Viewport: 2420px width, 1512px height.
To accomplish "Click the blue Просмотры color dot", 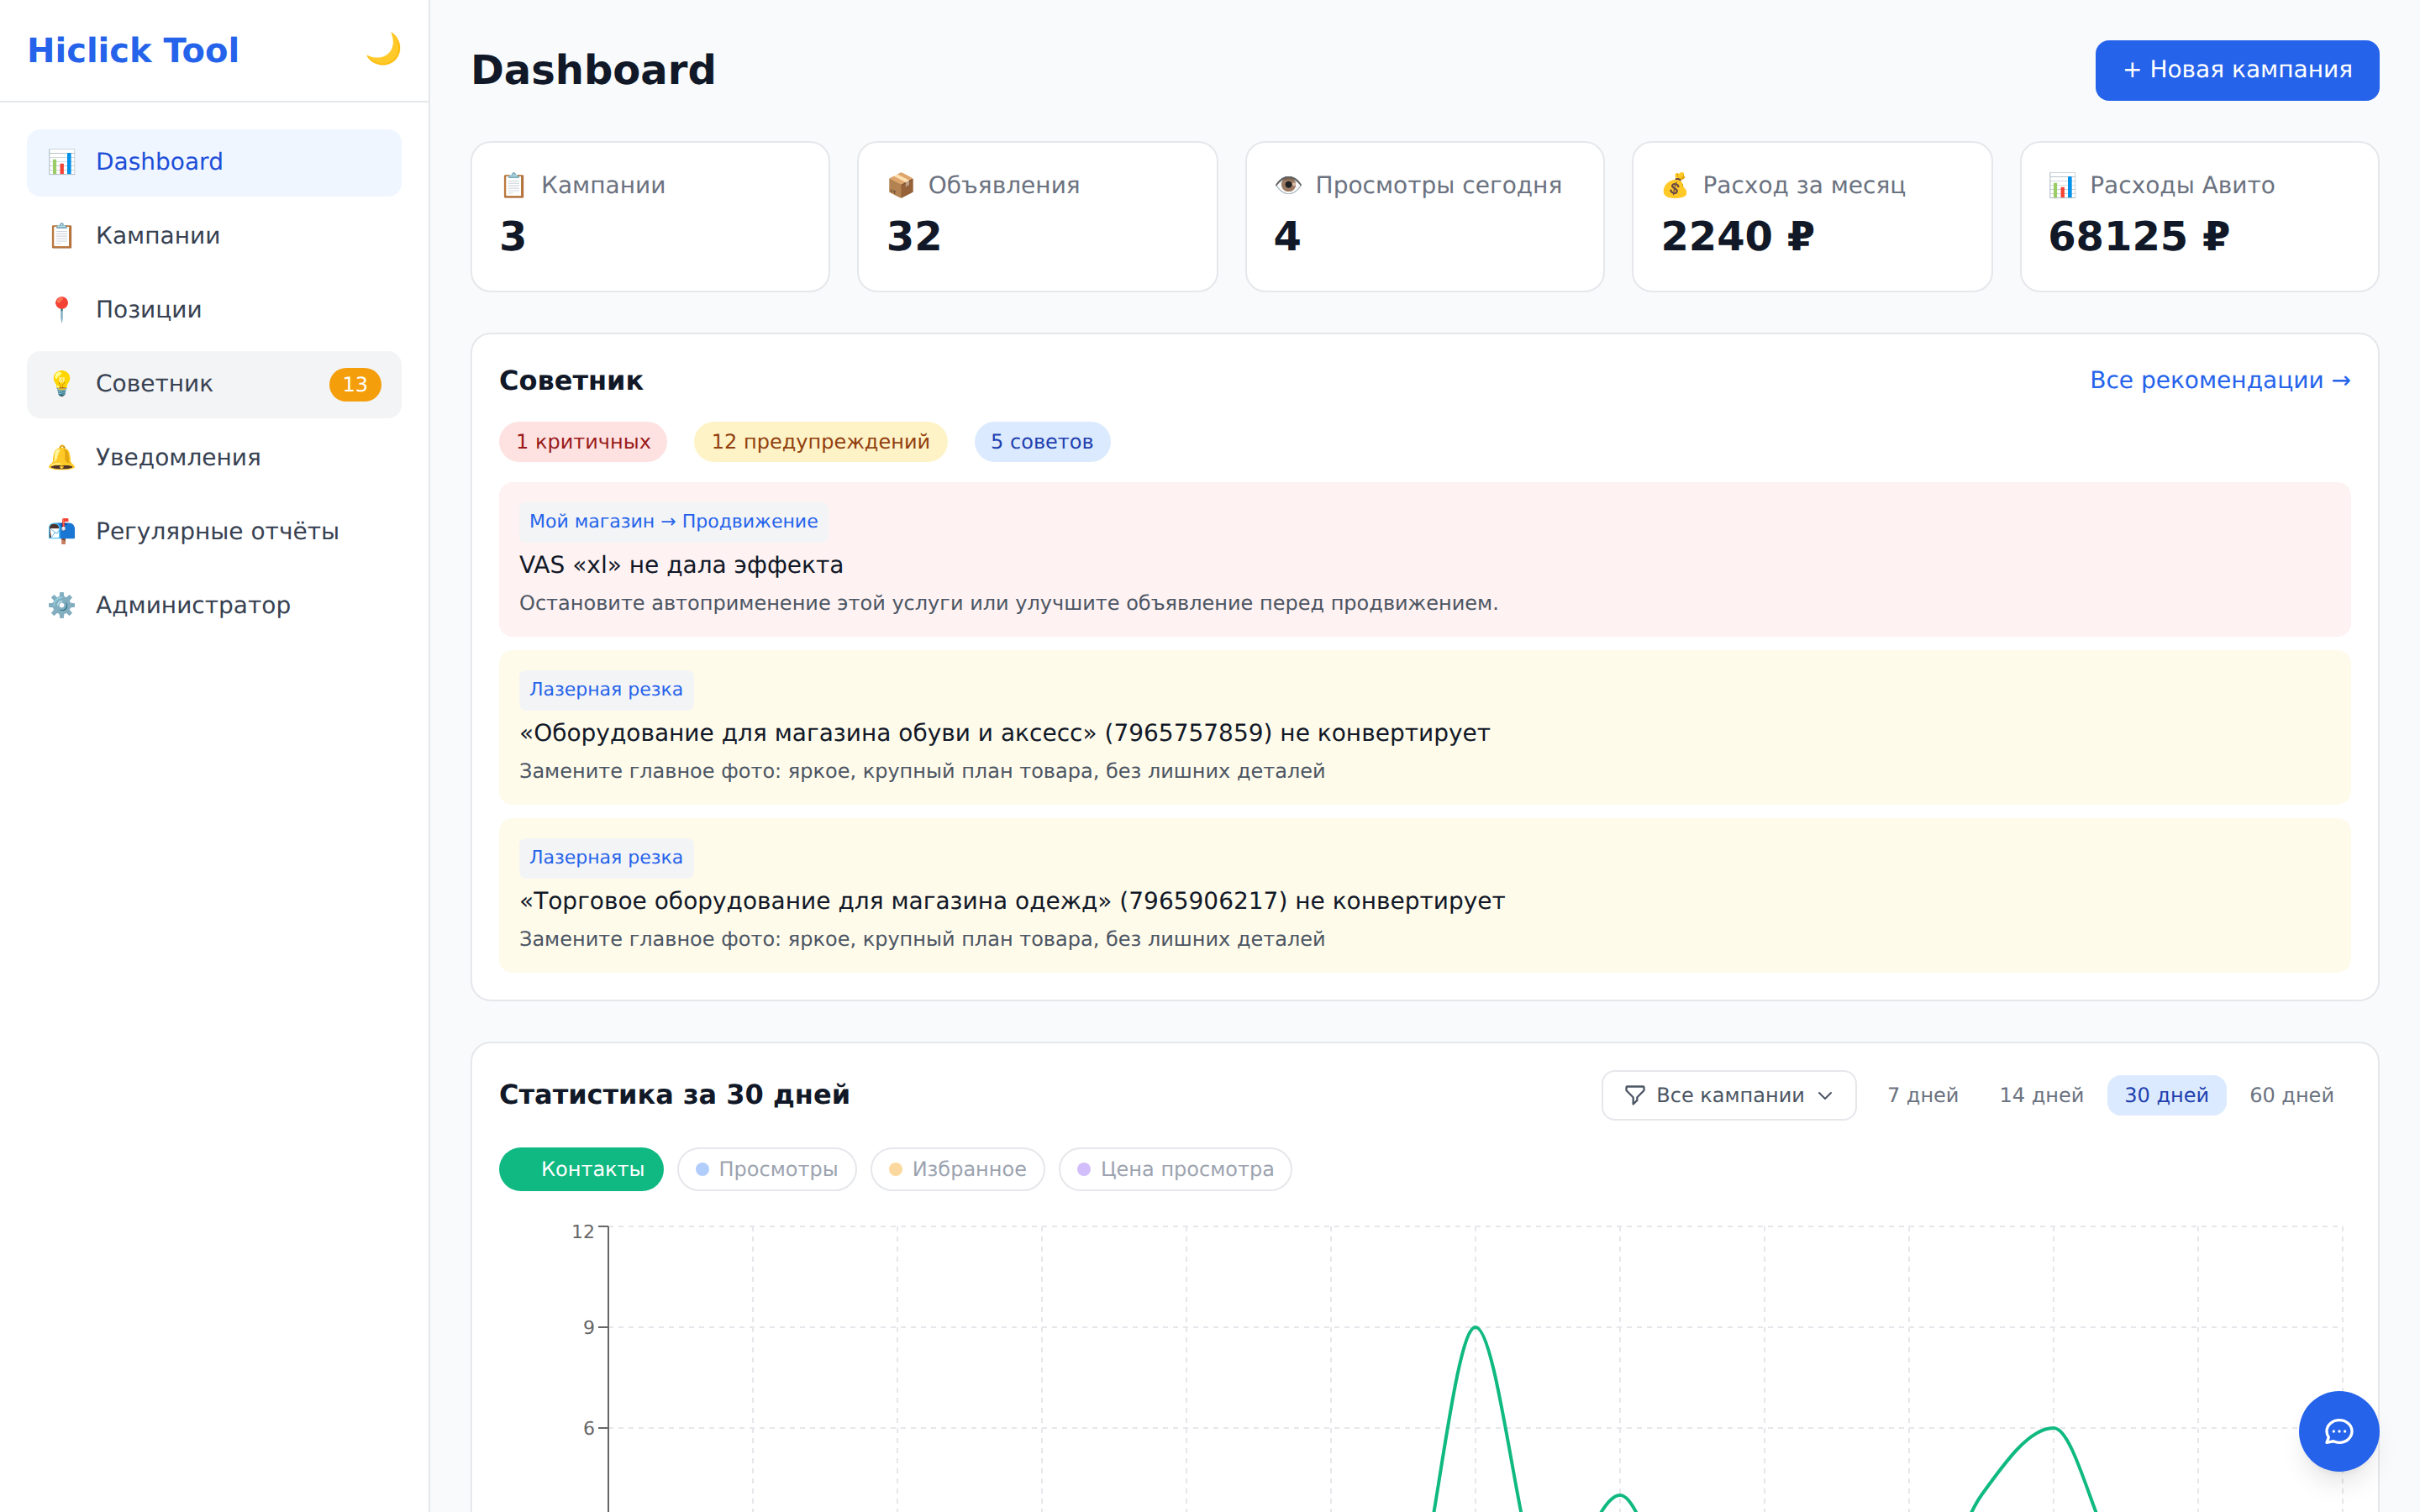I will (x=702, y=1170).
